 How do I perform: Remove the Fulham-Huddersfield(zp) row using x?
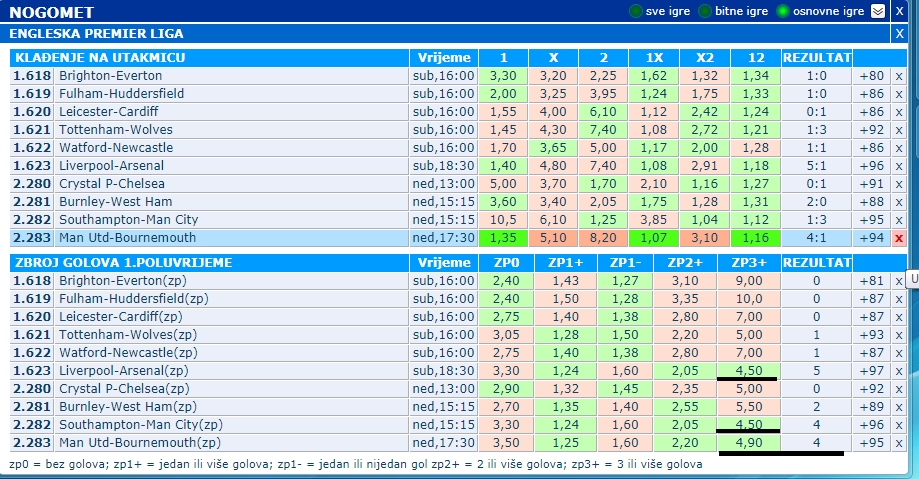point(898,299)
